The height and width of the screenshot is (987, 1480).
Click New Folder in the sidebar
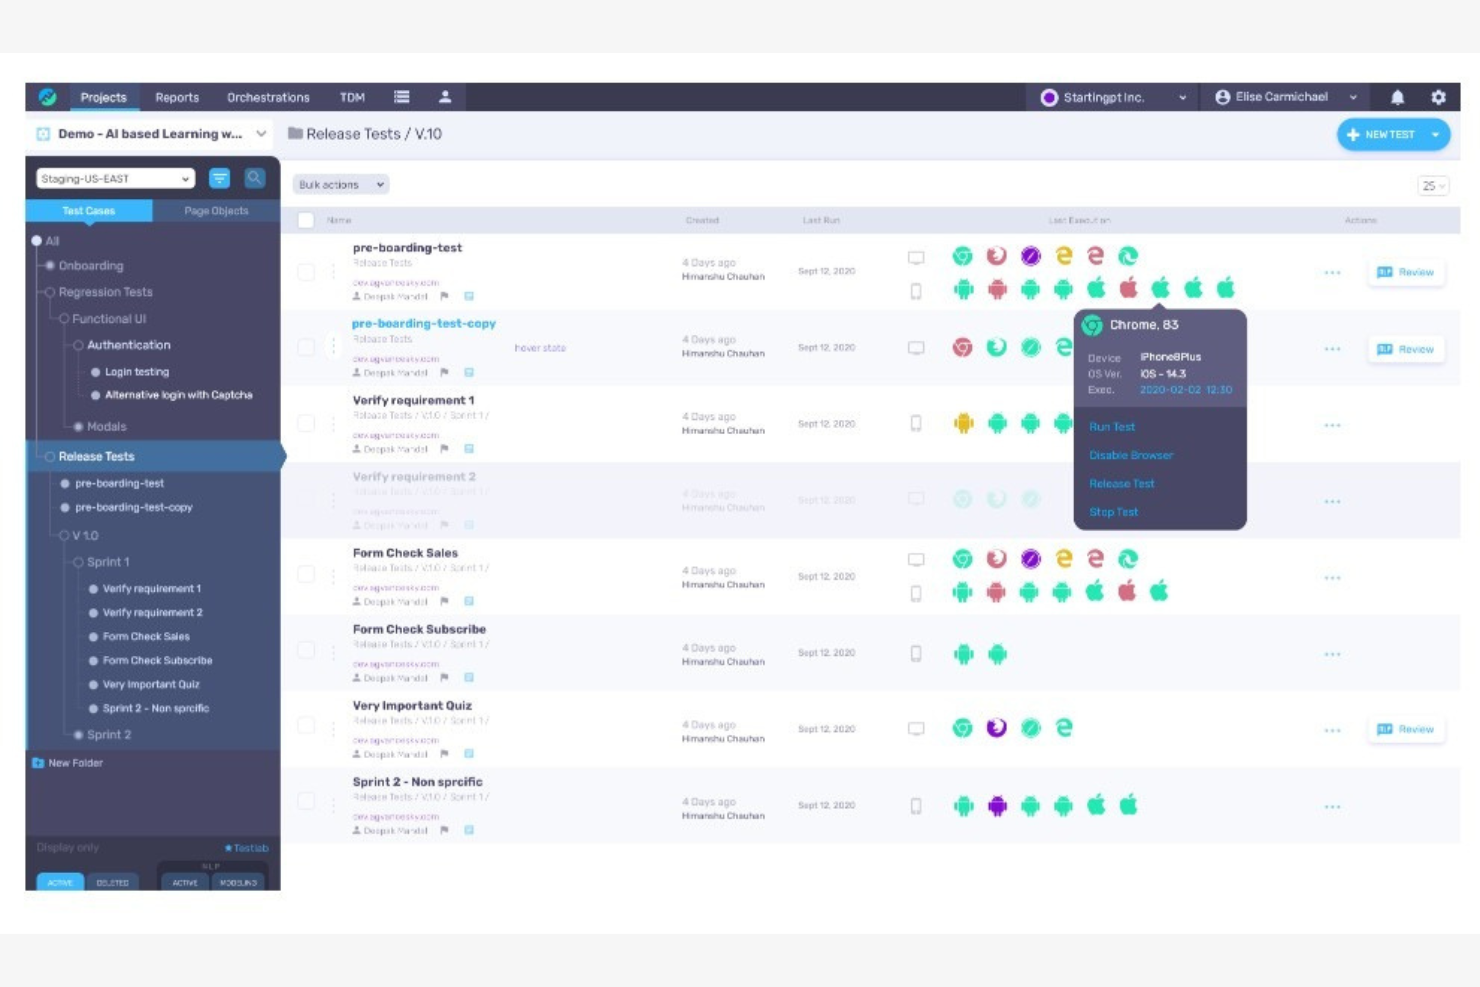tap(74, 762)
